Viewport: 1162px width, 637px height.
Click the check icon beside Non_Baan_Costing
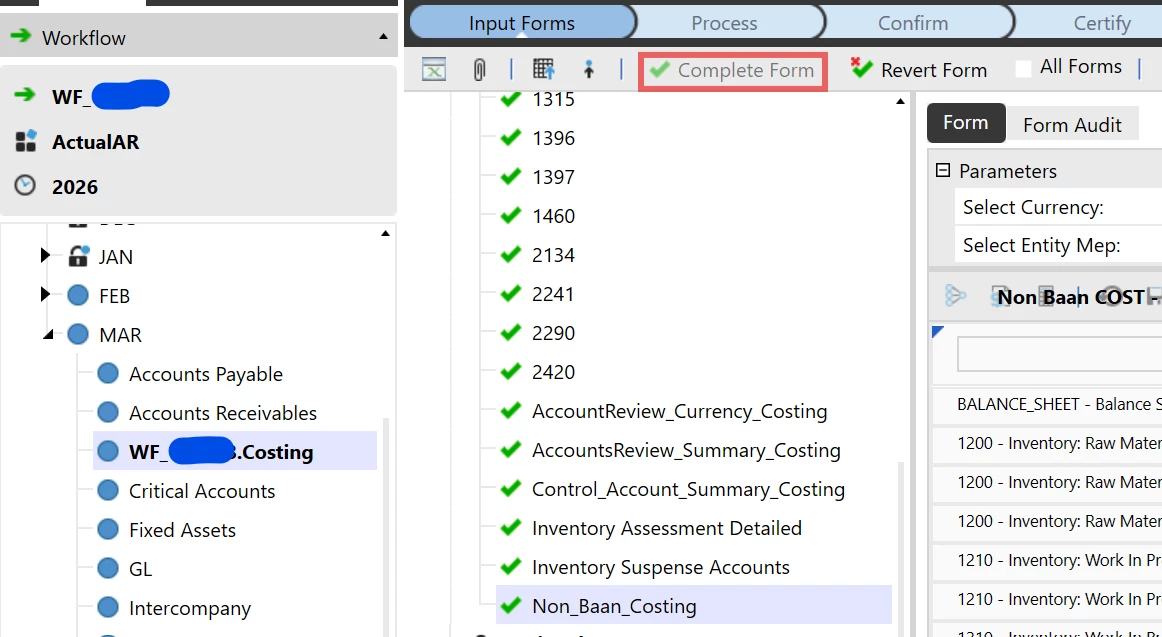511,606
